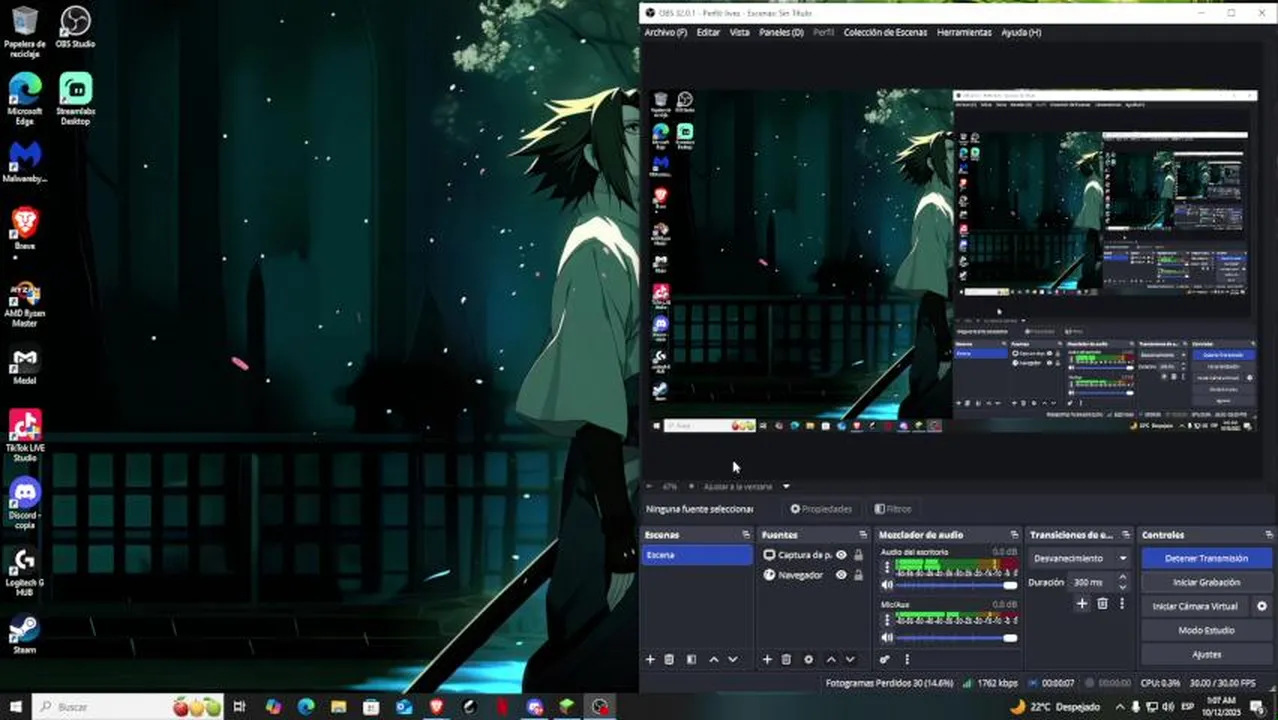Viewport: 1278px width, 720px height.
Task: Delete the selected scene with trash icon
Action: click(x=669, y=659)
